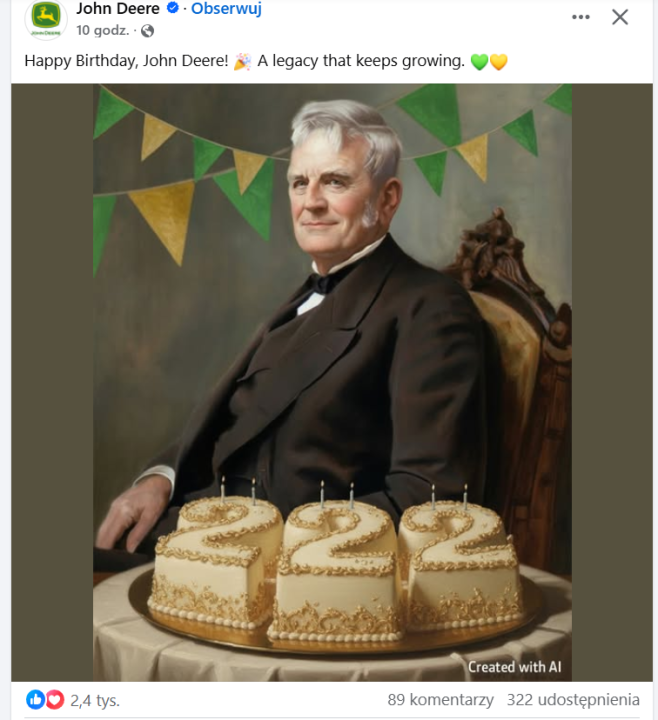Viewport: 658px width, 720px height.
Task: Click the Happy Birthday caption text
Action: click(x=126, y=61)
